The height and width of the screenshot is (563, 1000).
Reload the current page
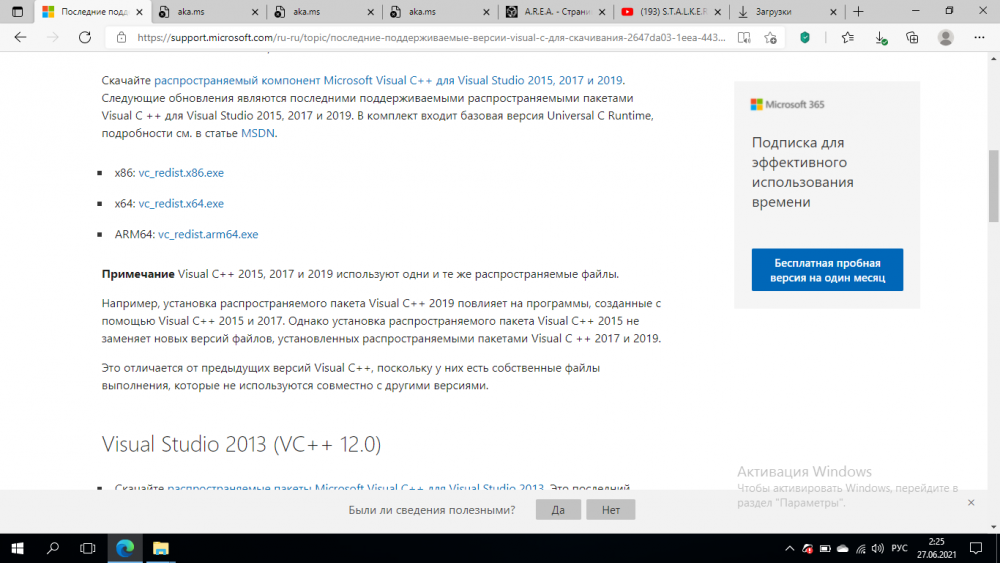point(85,38)
